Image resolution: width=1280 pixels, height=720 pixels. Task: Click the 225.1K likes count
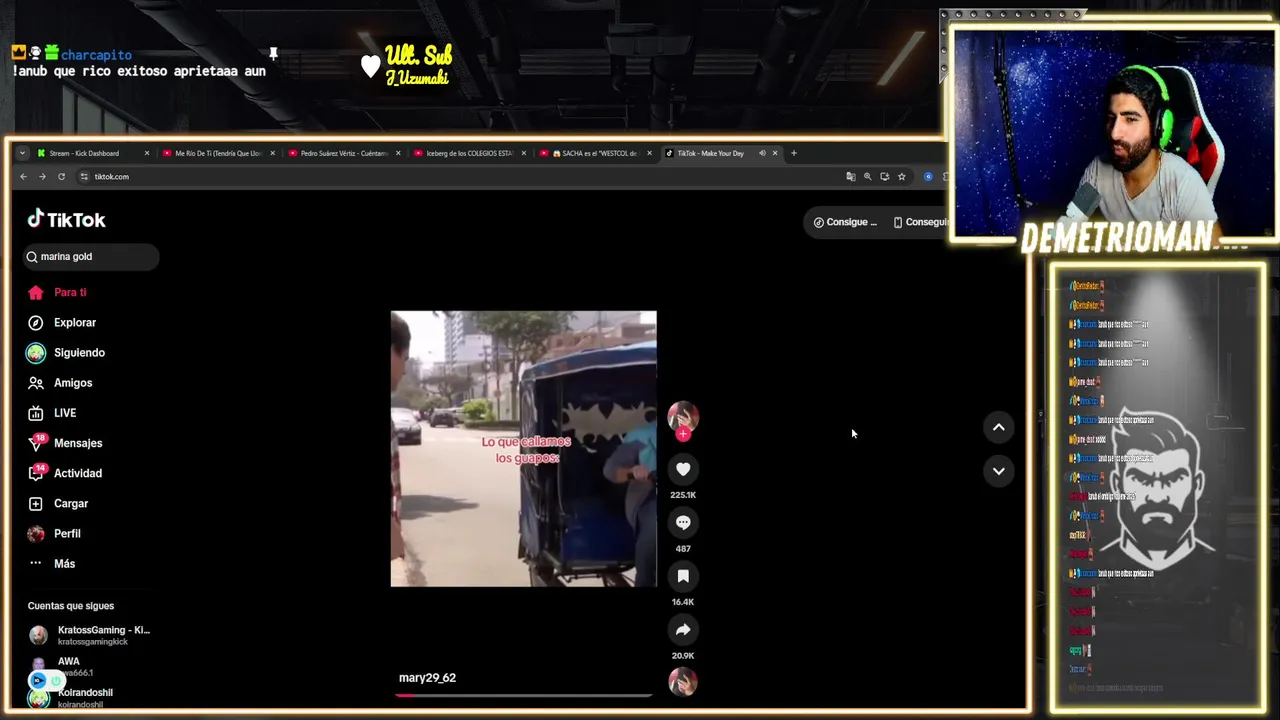[683, 495]
